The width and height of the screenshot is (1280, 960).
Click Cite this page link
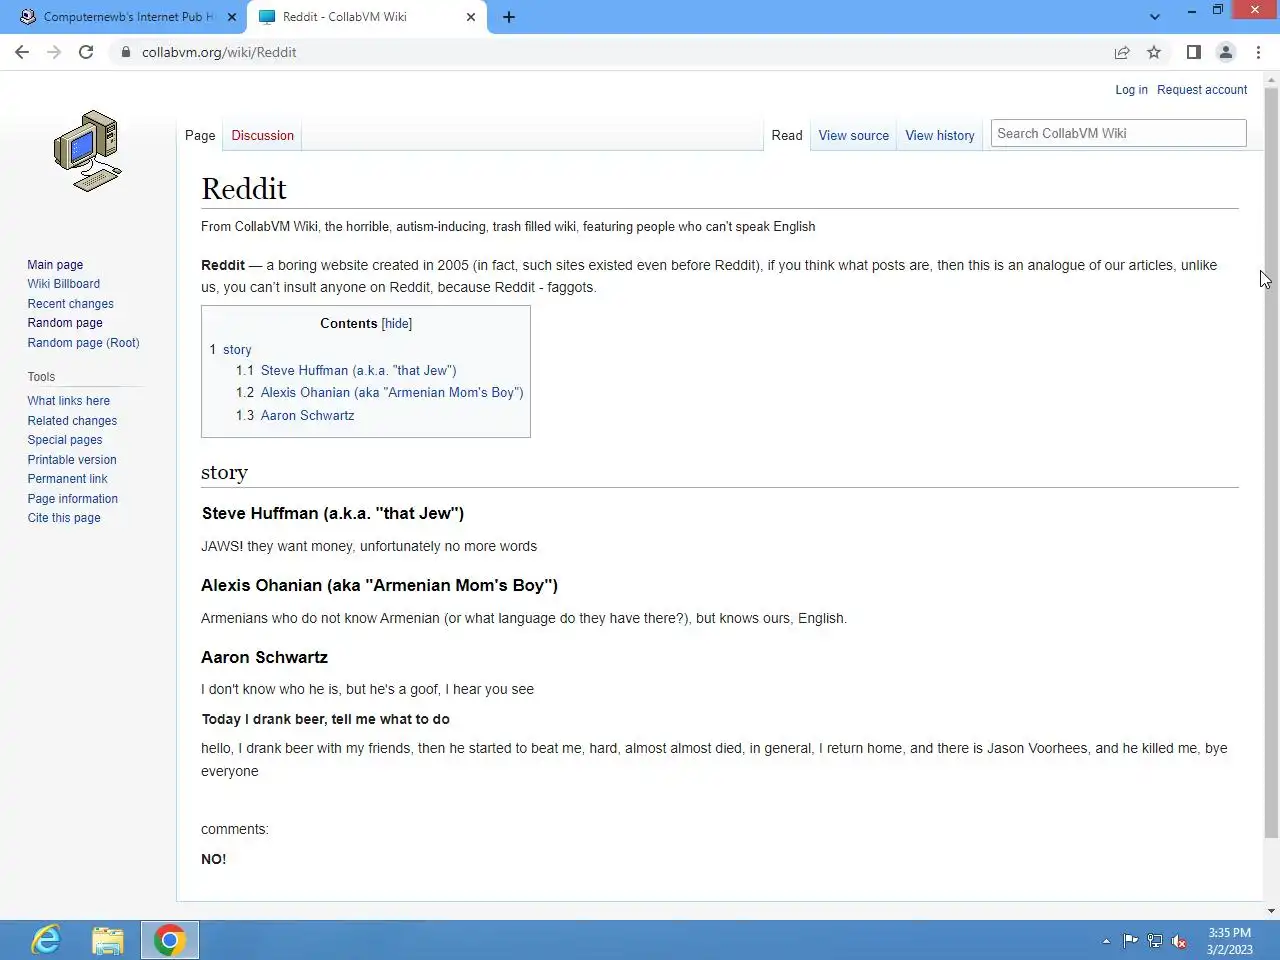(64, 518)
